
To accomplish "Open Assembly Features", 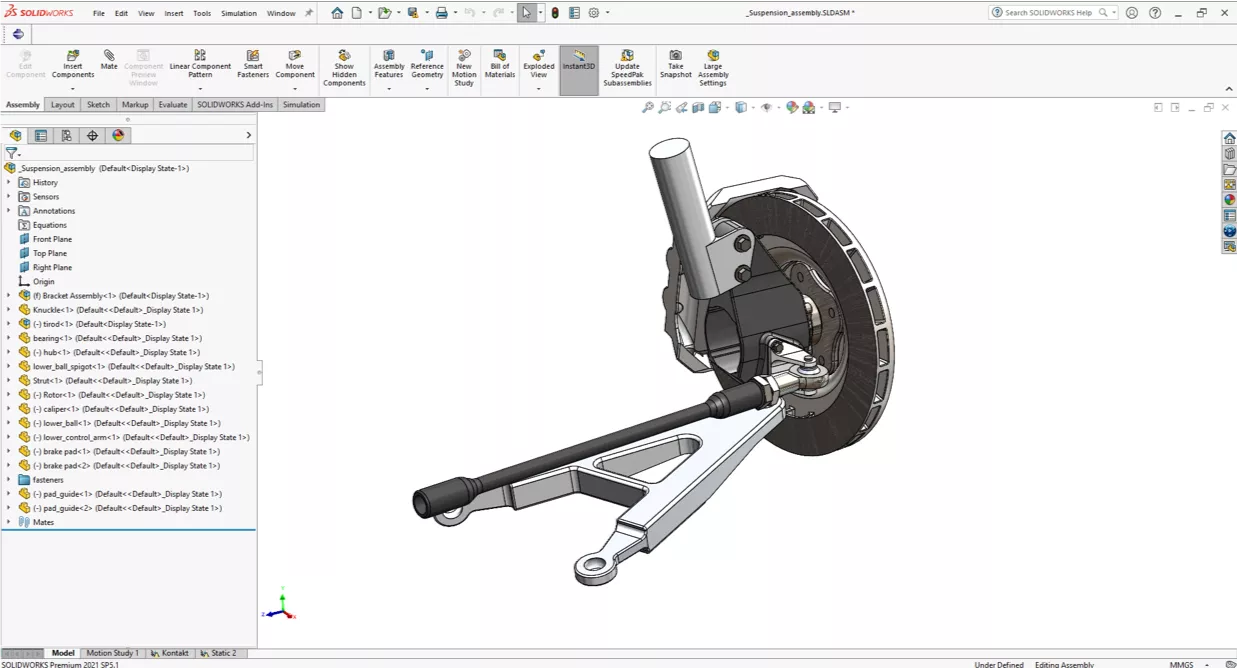I will click(x=389, y=64).
